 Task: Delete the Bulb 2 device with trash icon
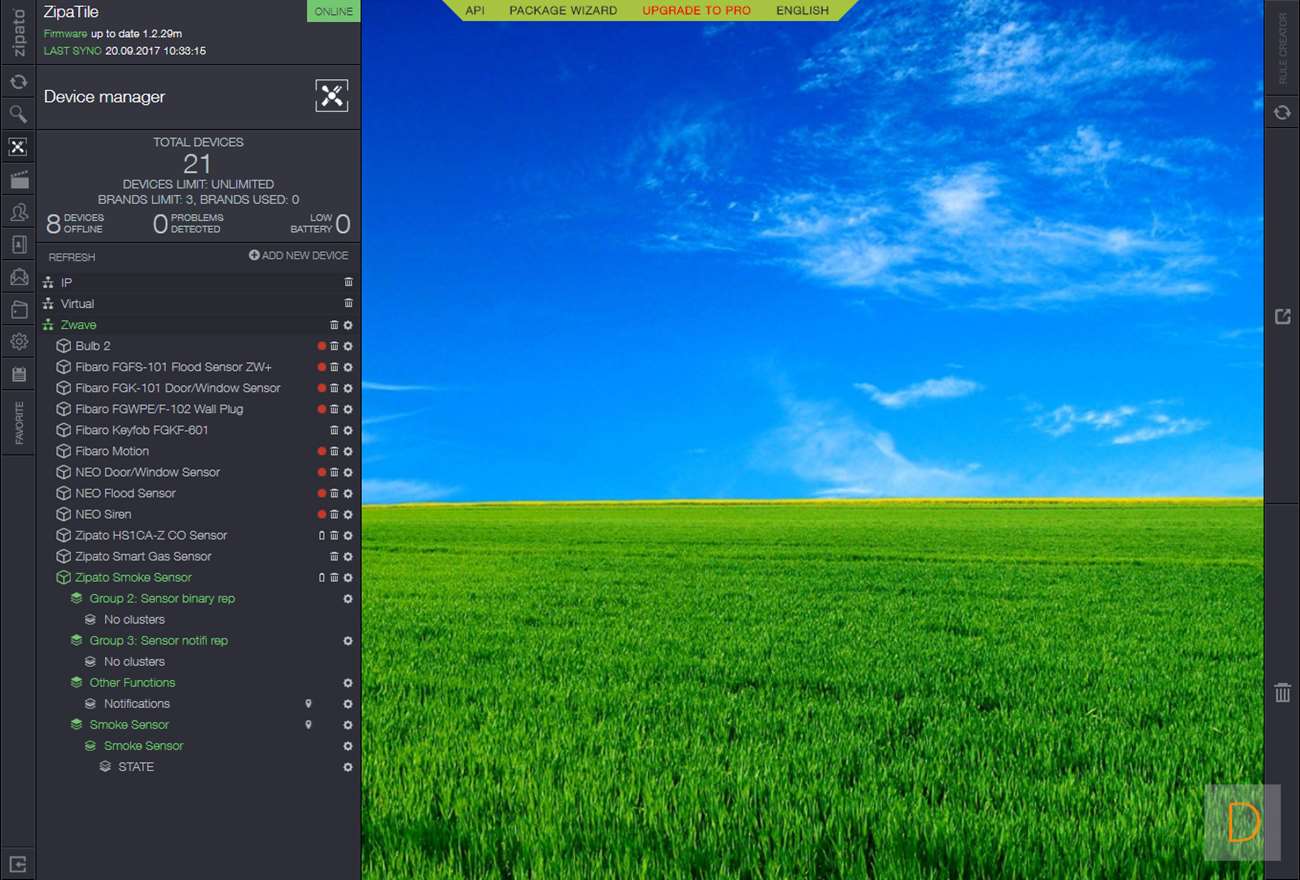(335, 346)
